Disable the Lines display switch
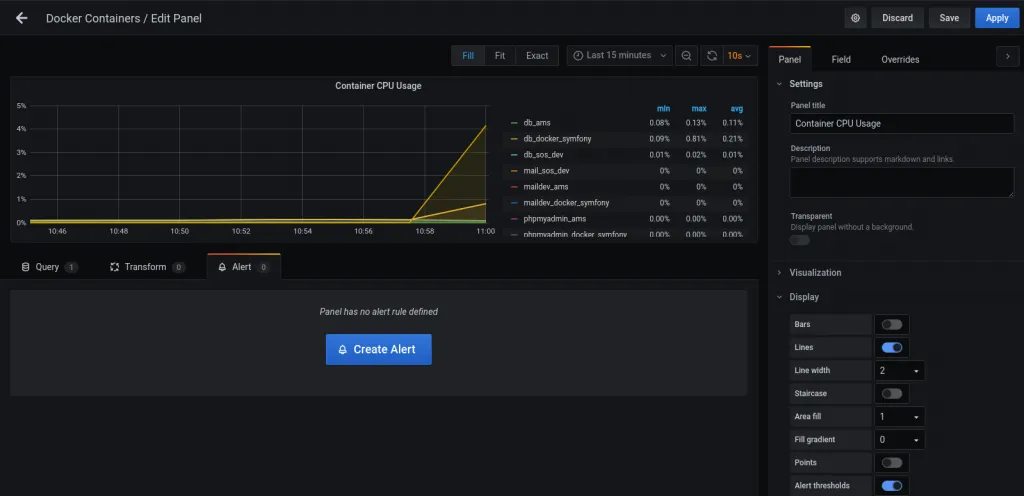The height and width of the screenshot is (496, 1024). pos(891,347)
